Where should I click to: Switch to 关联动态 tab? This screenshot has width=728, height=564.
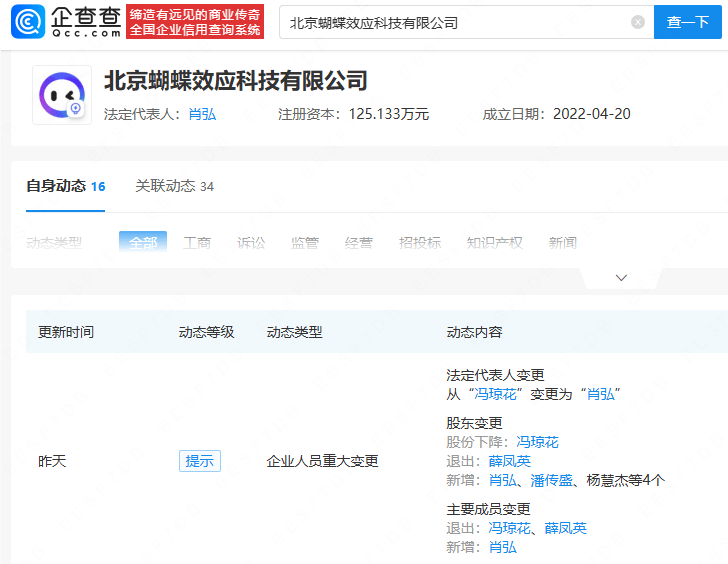tap(174, 187)
